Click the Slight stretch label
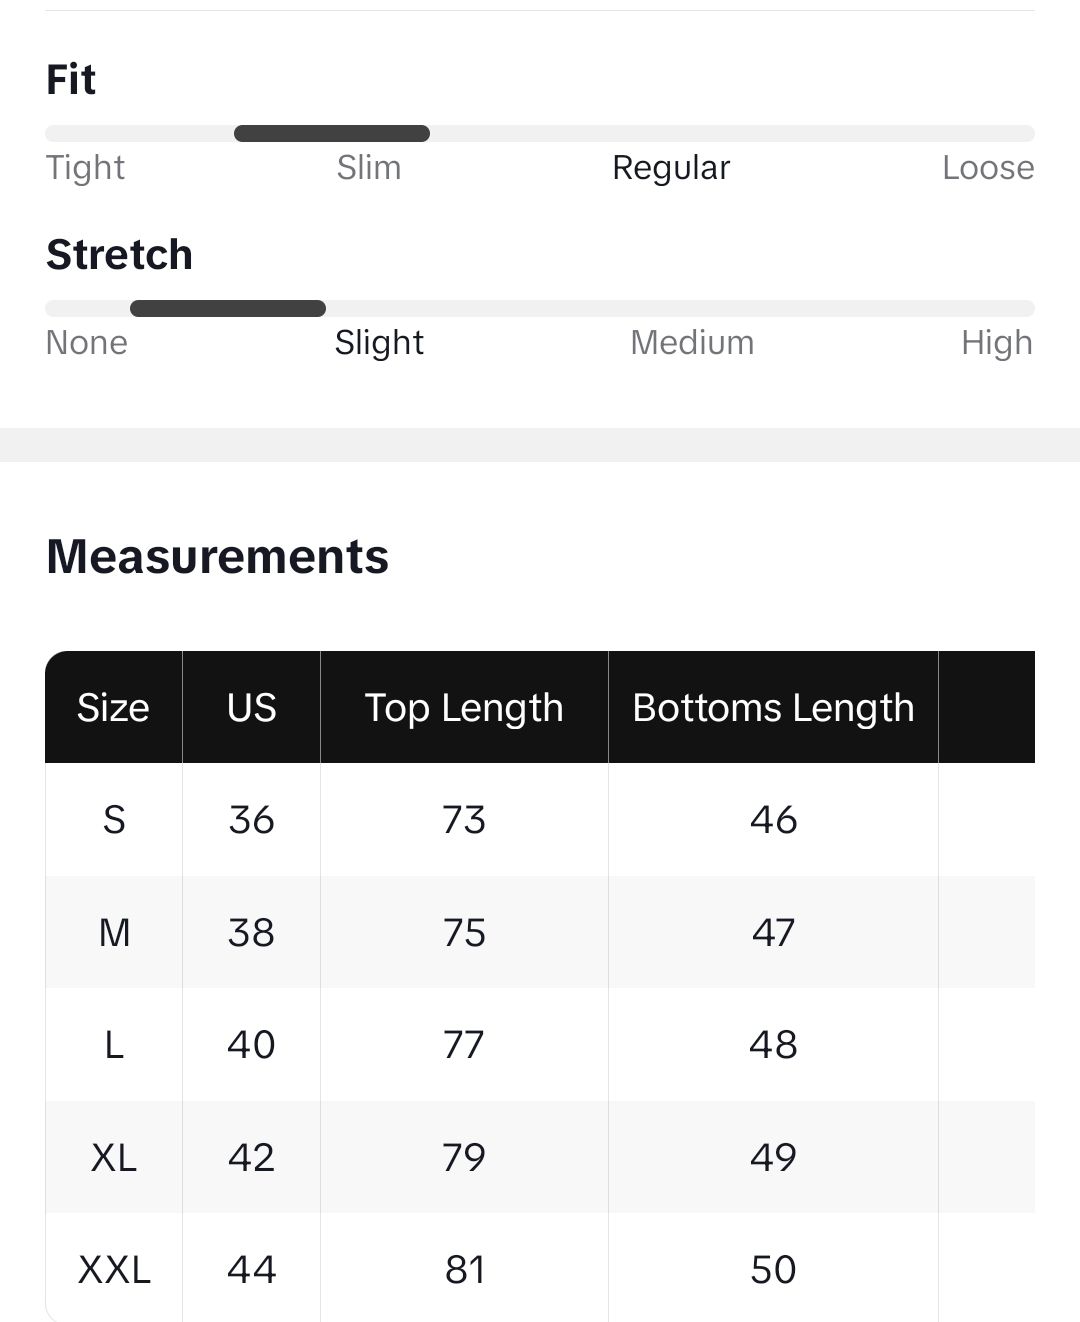Screen dimensions: 1080x1322 tap(379, 343)
